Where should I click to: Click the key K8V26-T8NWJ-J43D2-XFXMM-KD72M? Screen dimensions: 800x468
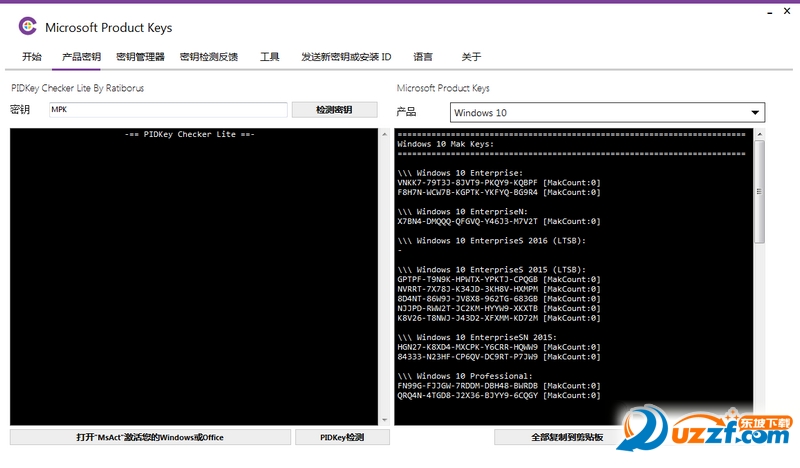[467, 318]
